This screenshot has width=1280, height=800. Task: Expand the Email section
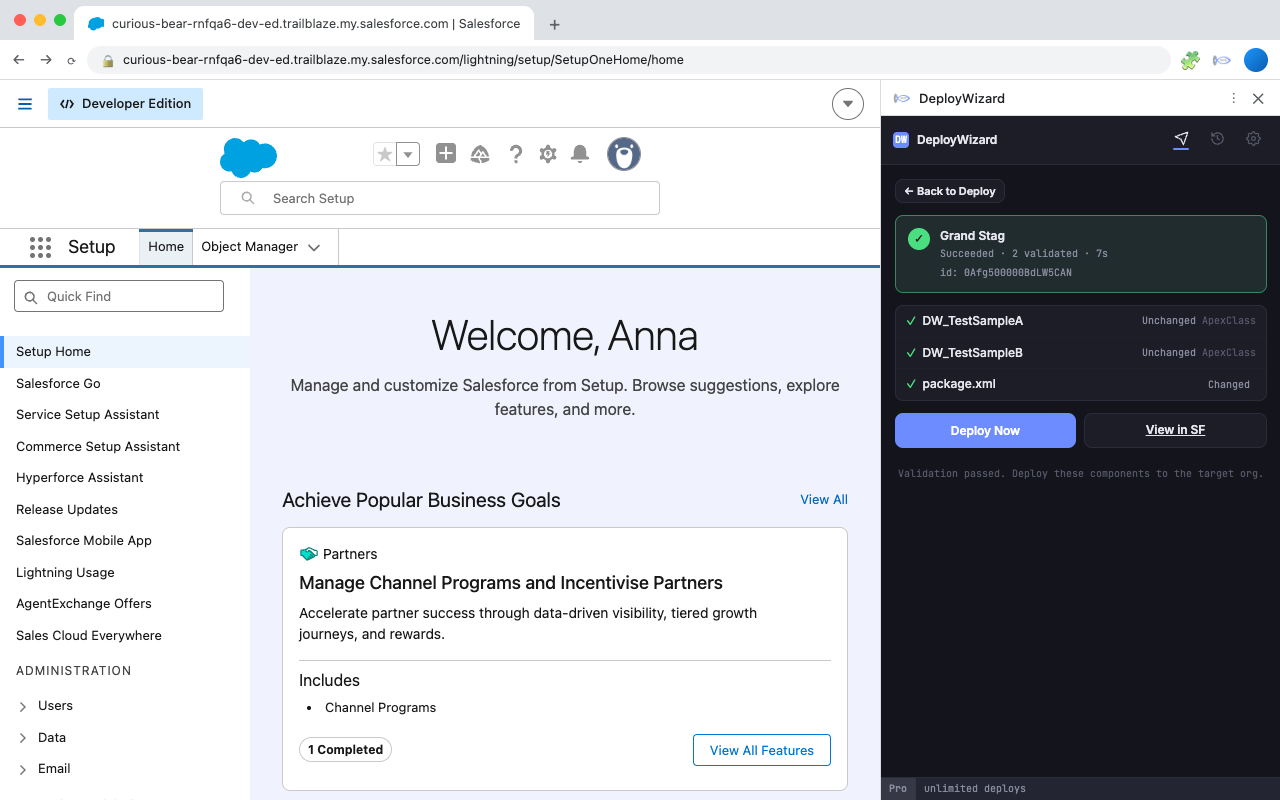pos(23,770)
